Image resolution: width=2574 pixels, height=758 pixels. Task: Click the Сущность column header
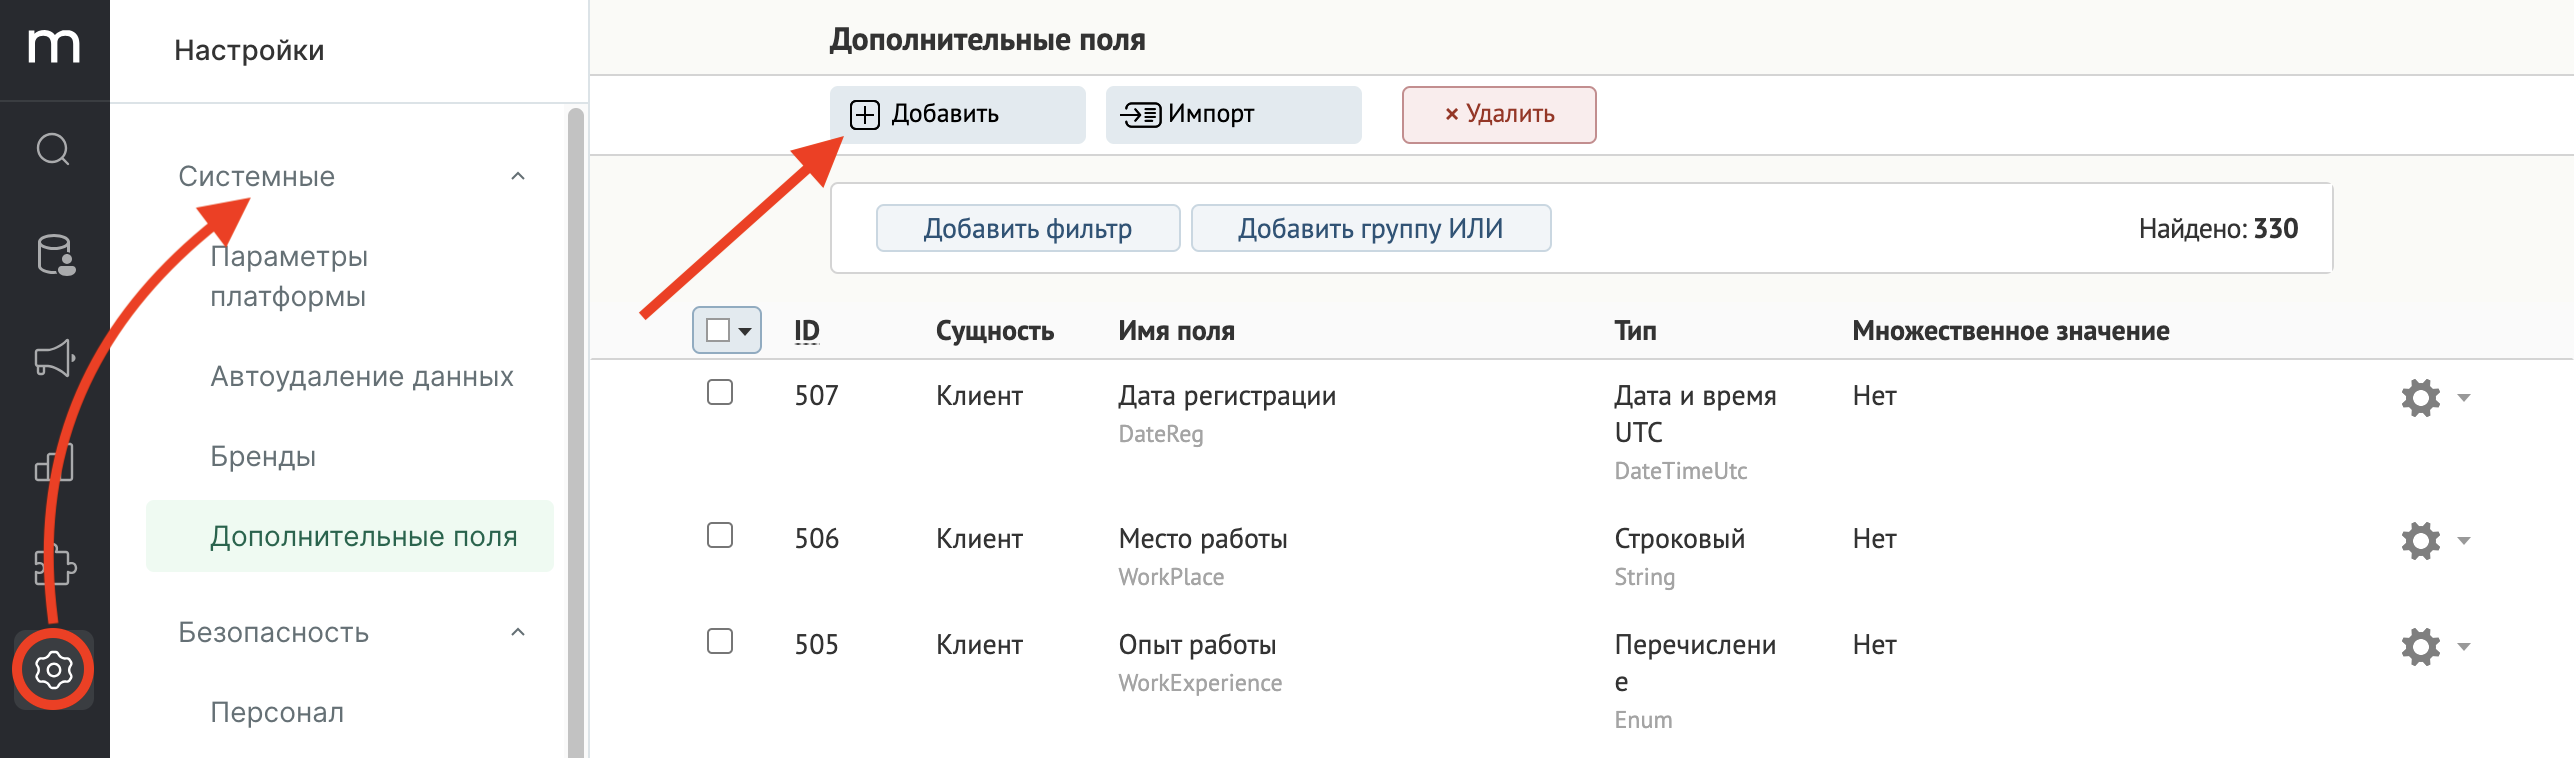[995, 331]
